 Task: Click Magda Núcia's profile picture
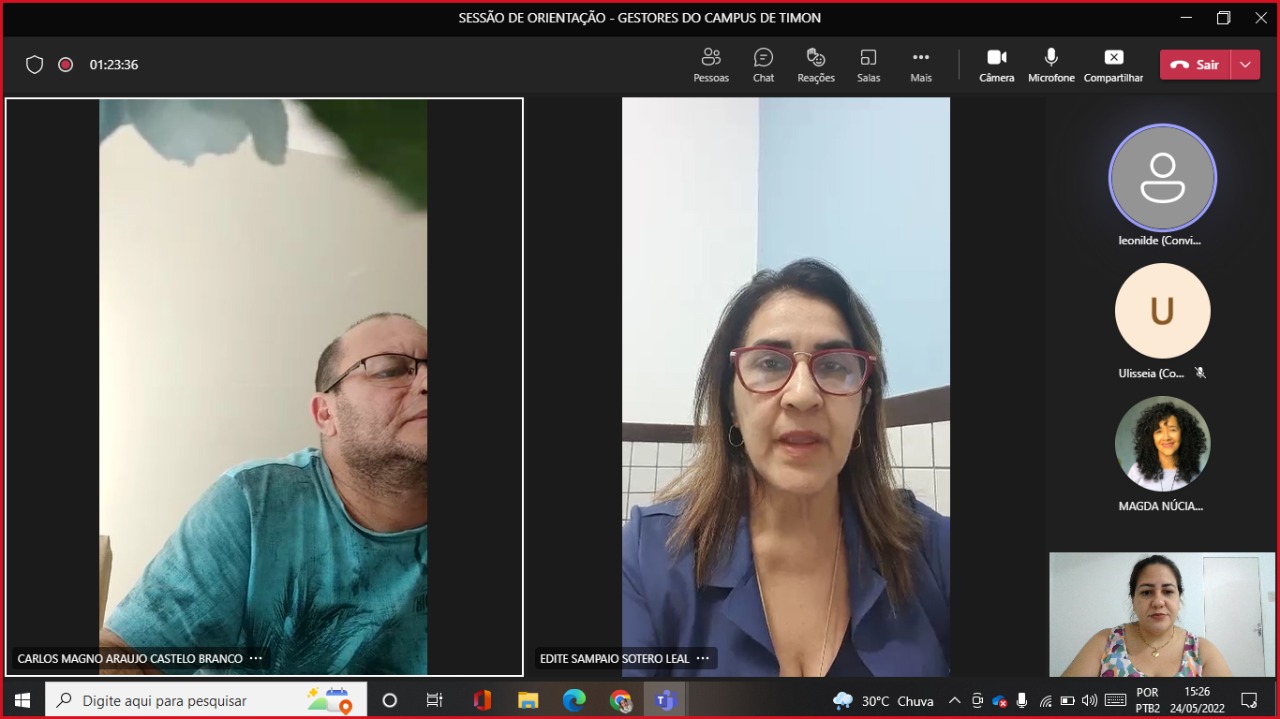(1162, 444)
